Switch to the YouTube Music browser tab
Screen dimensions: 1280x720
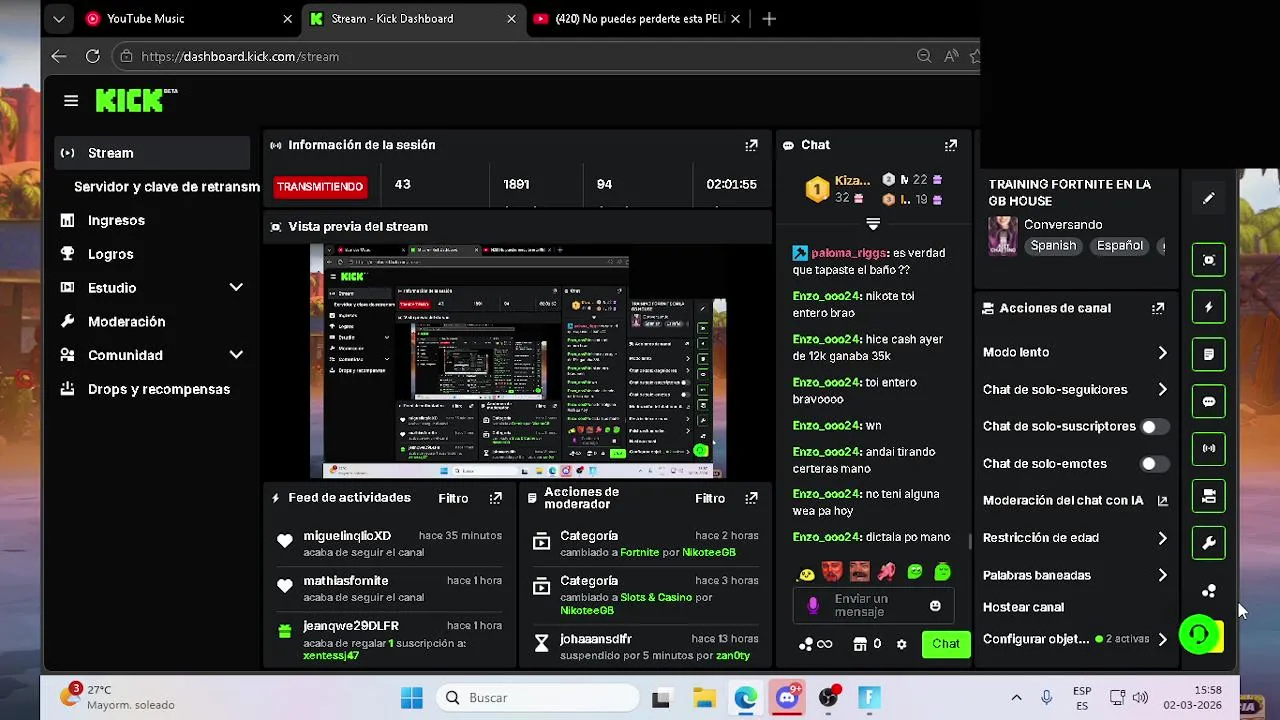point(188,19)
